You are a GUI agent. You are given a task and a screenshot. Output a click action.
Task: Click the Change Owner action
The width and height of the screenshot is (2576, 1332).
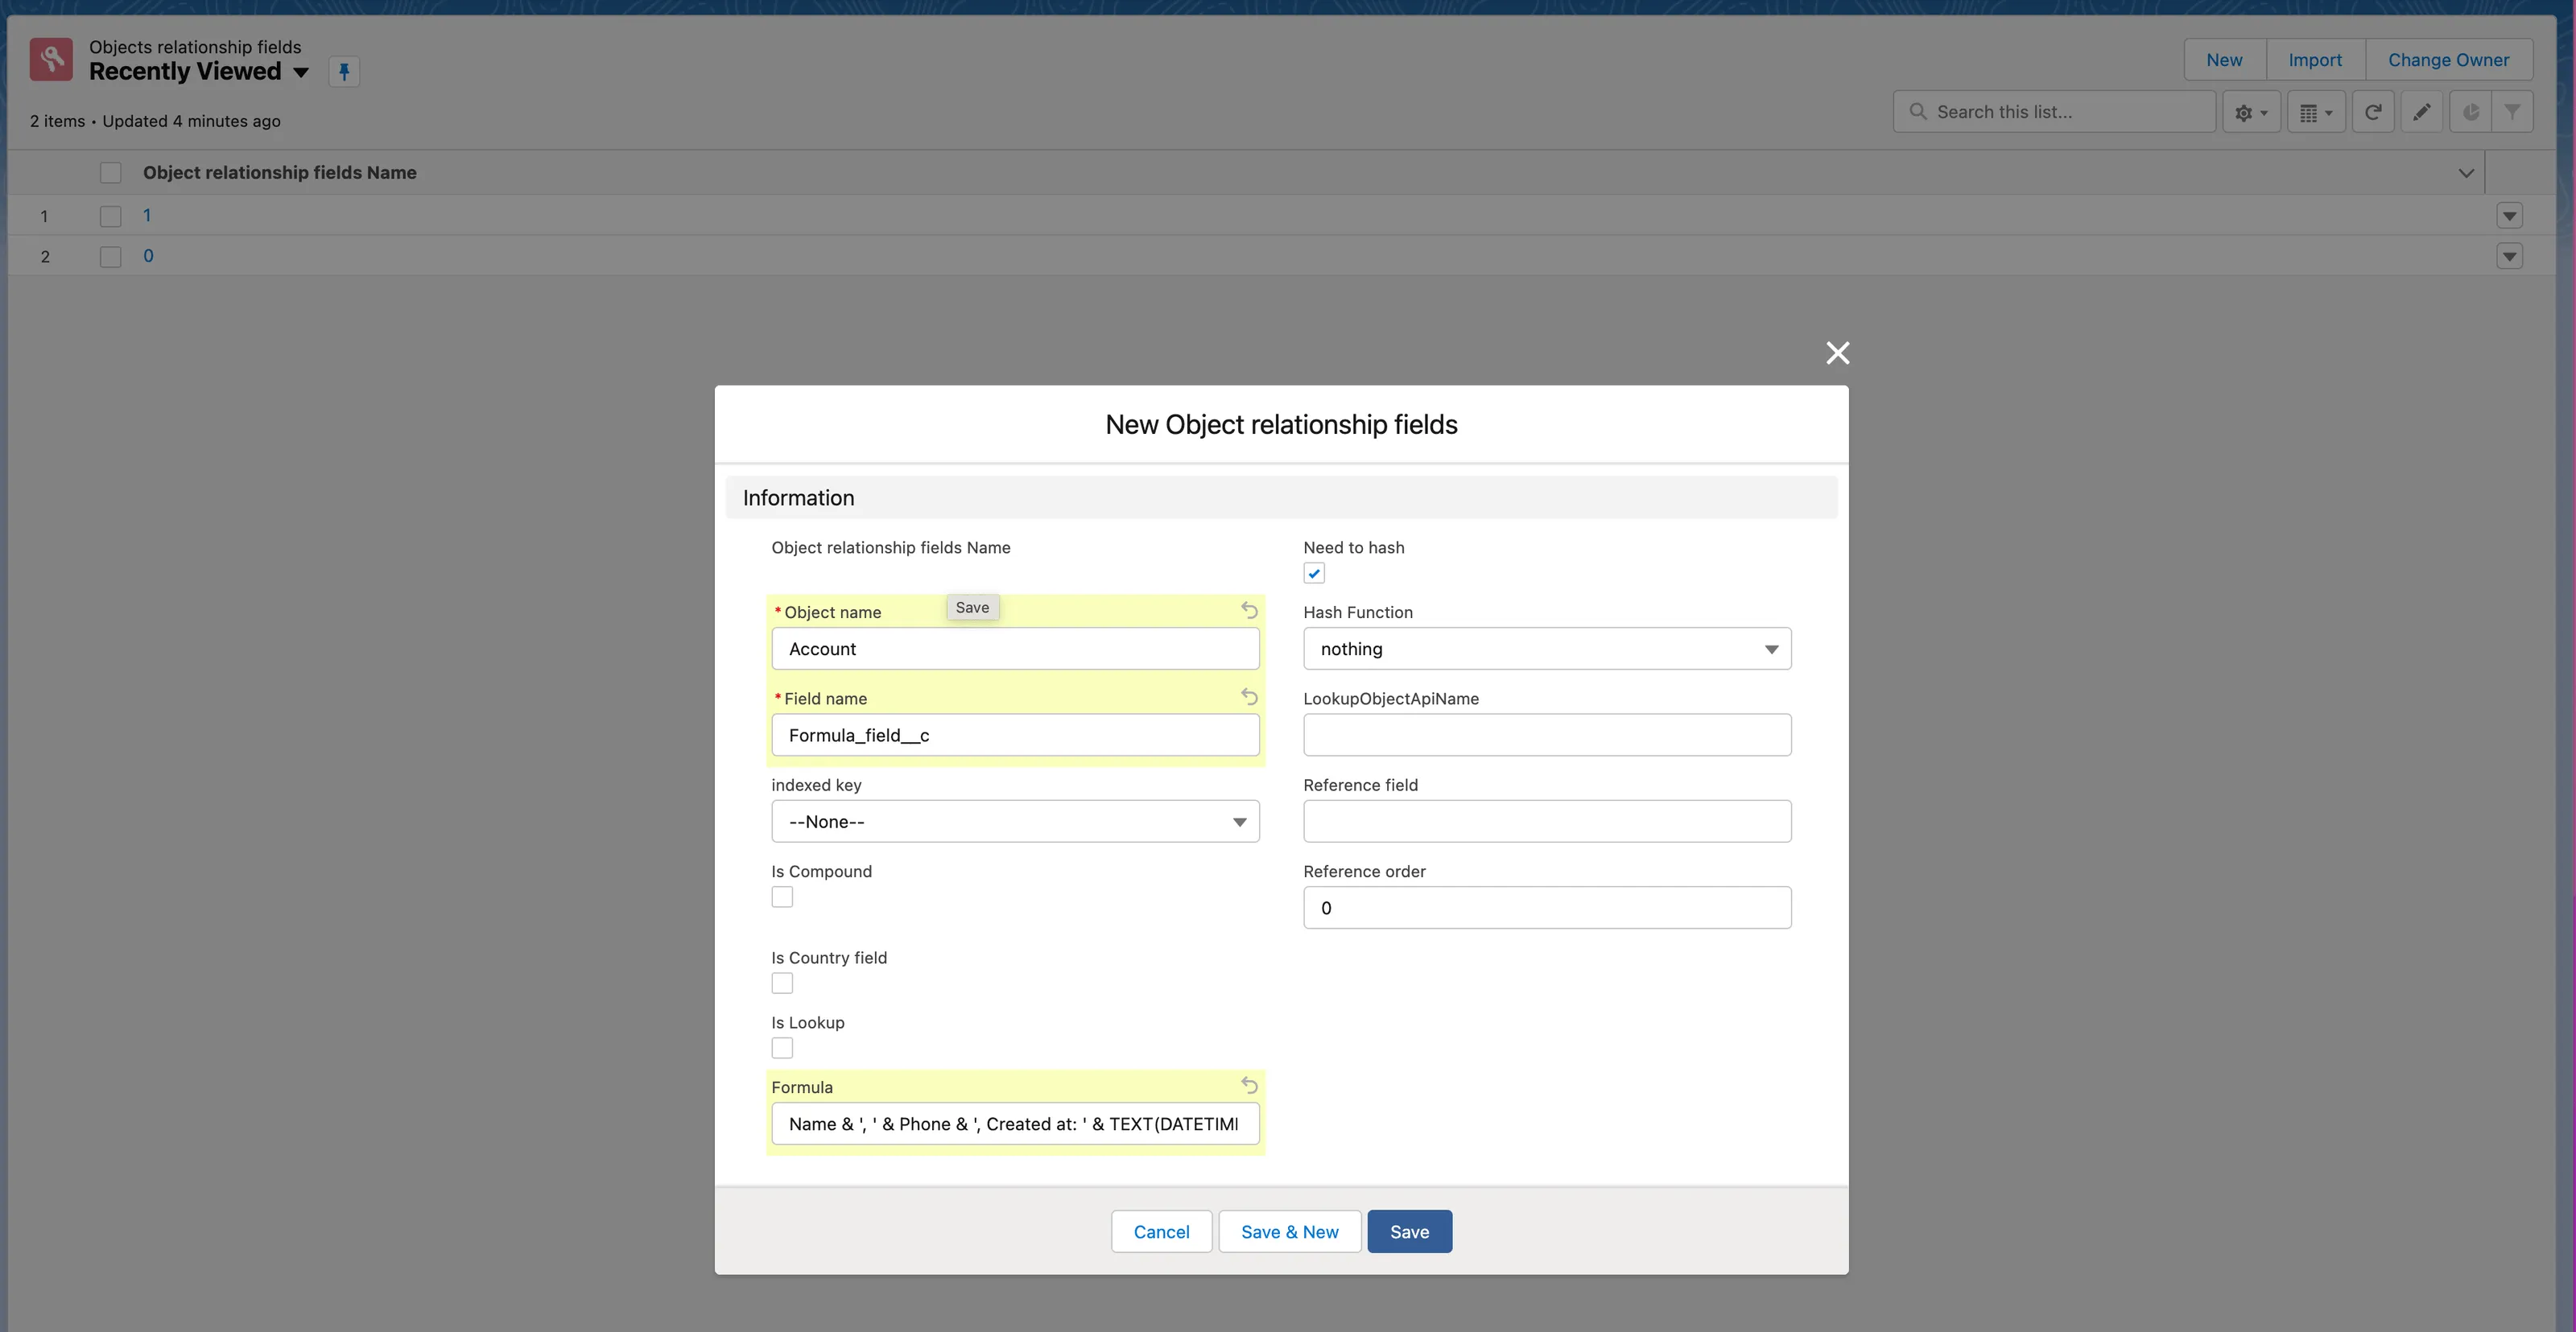click(x=2447, y=60)
